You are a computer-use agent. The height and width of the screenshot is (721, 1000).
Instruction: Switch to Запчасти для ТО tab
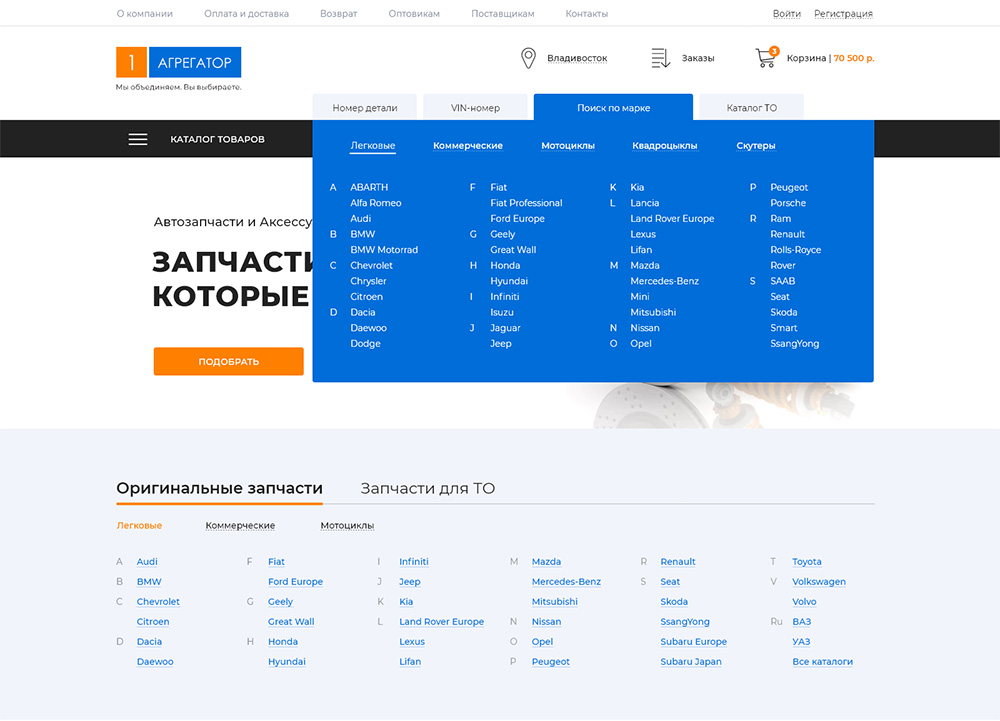[x=428, y=488]
